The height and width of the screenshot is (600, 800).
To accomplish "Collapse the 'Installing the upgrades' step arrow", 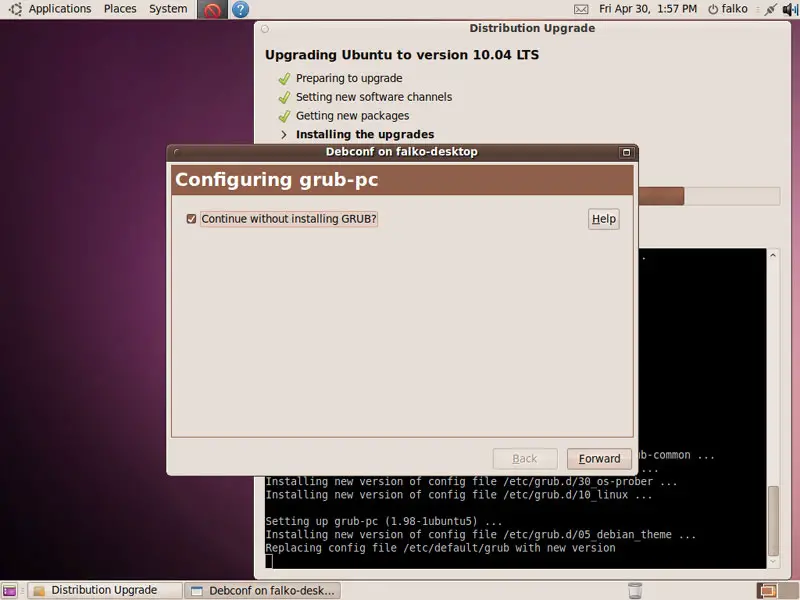I will (284, 135).
